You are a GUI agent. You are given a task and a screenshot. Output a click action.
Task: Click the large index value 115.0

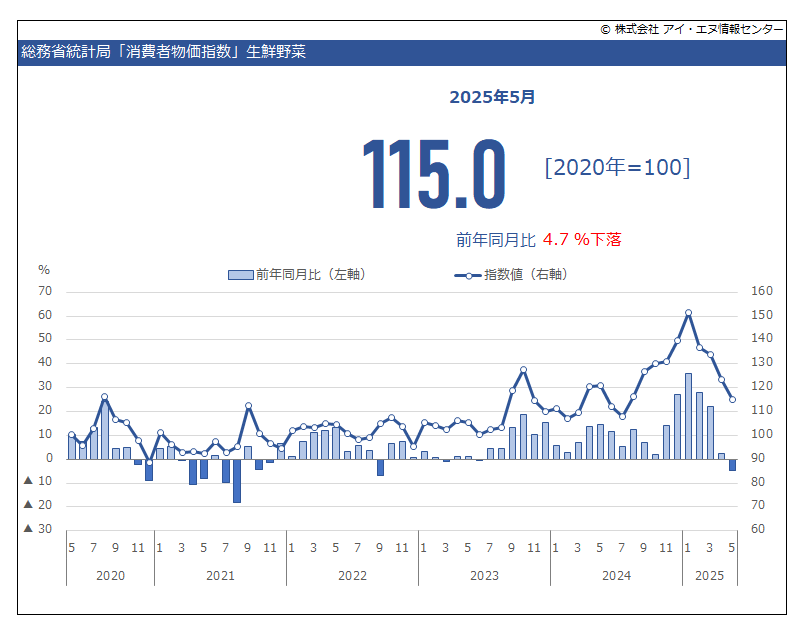coord(434,174)
